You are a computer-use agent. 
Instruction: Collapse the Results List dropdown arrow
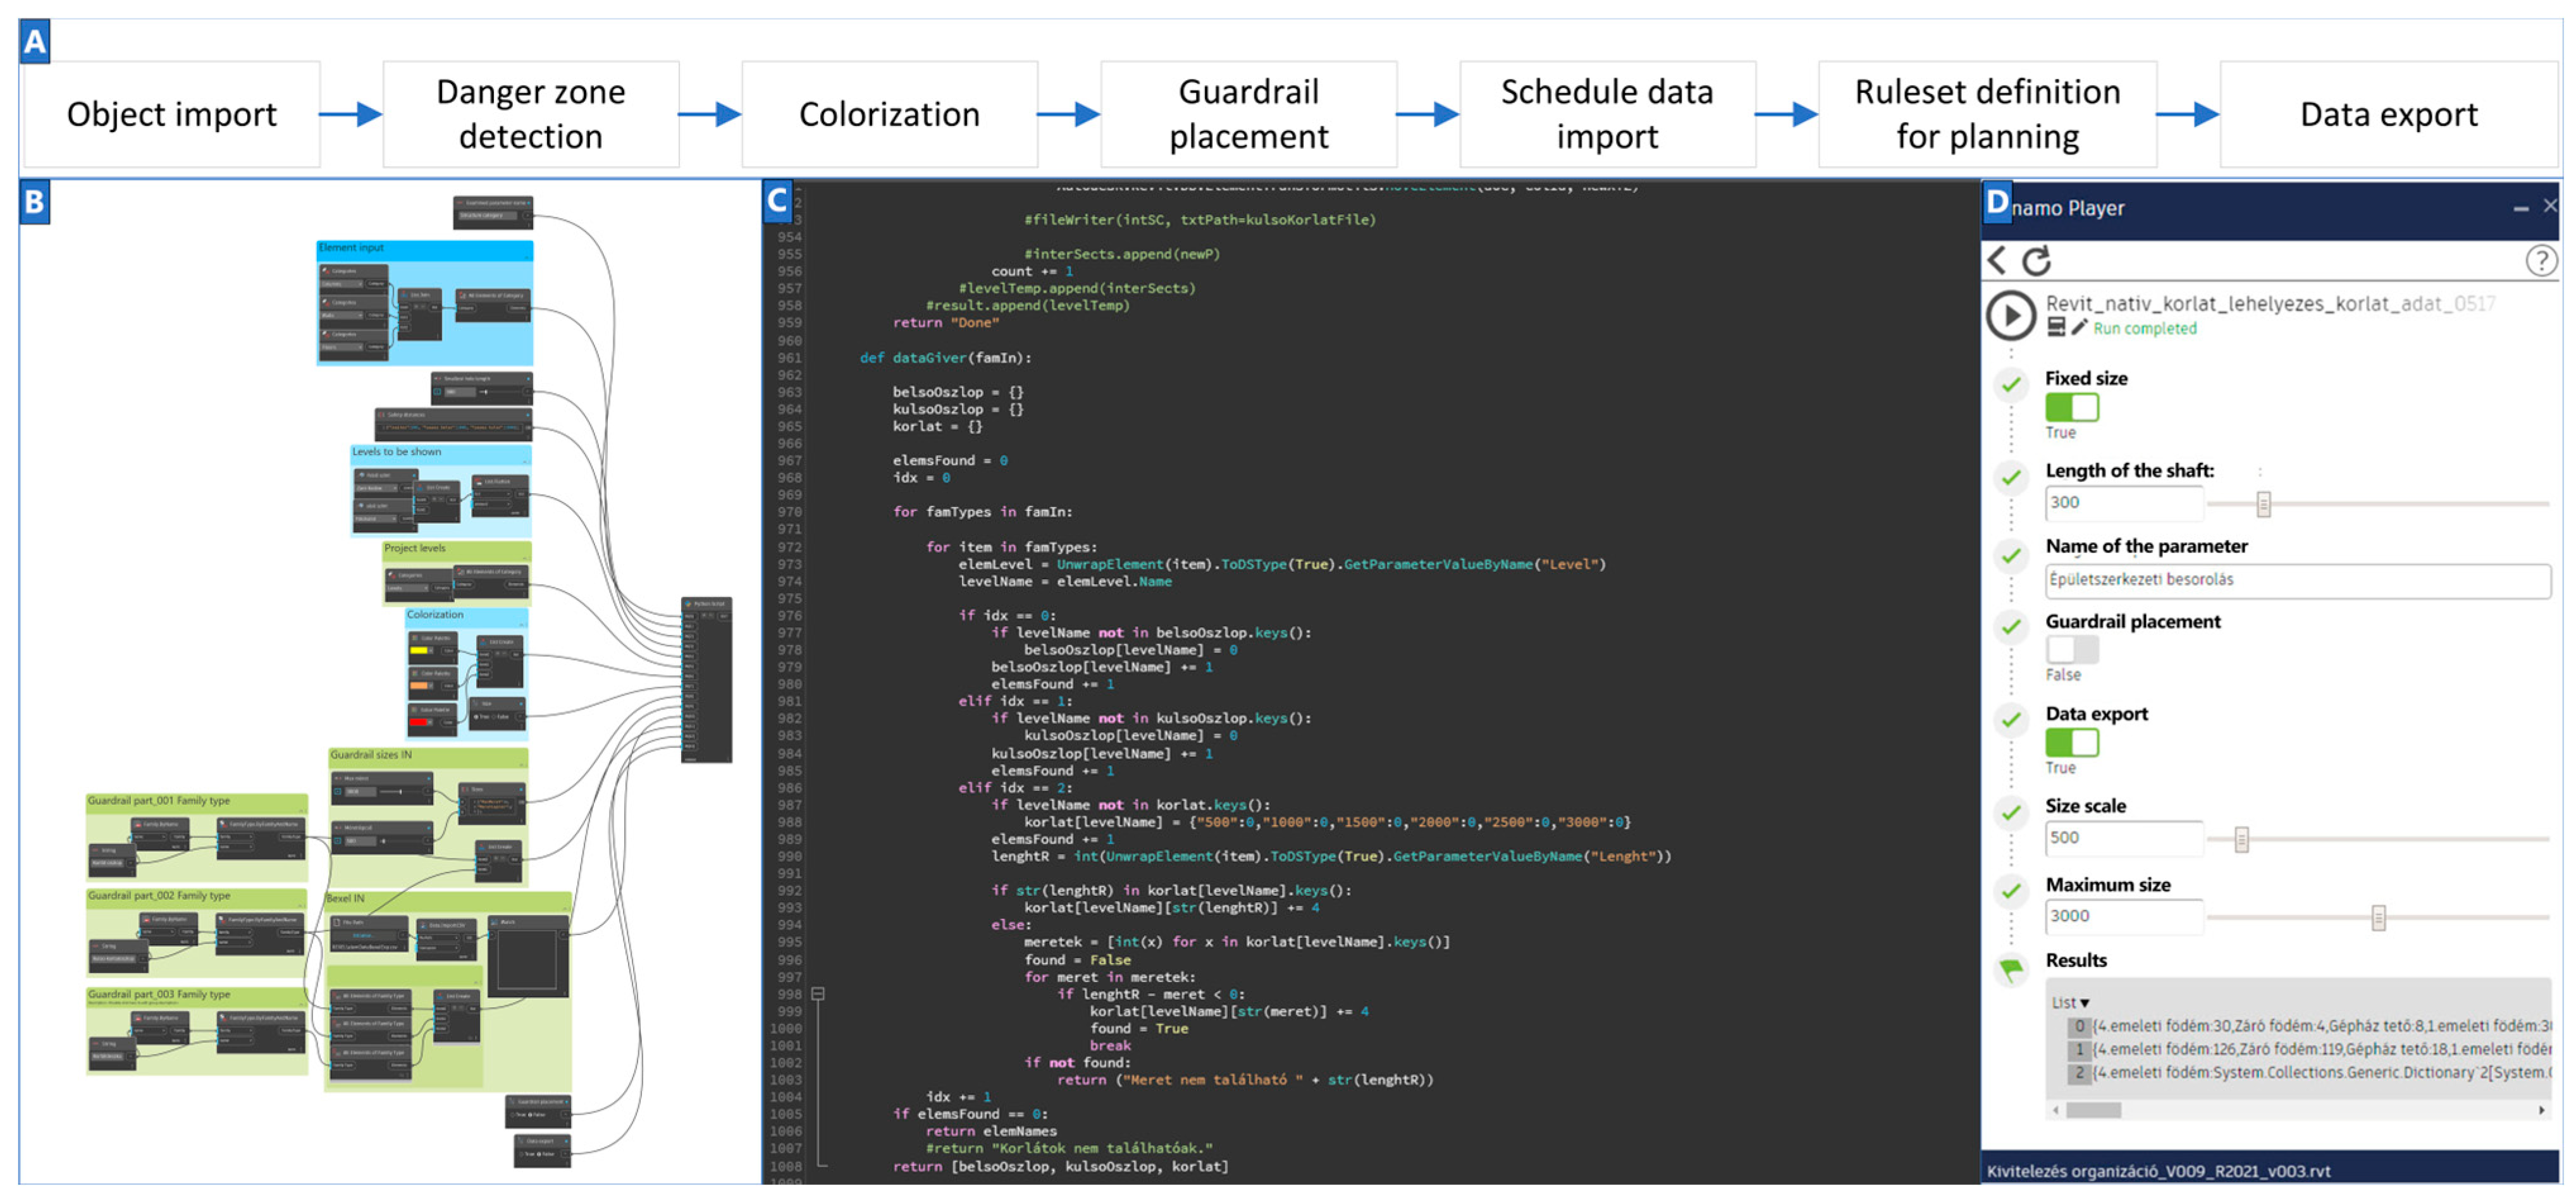tap(2084, 1003)
